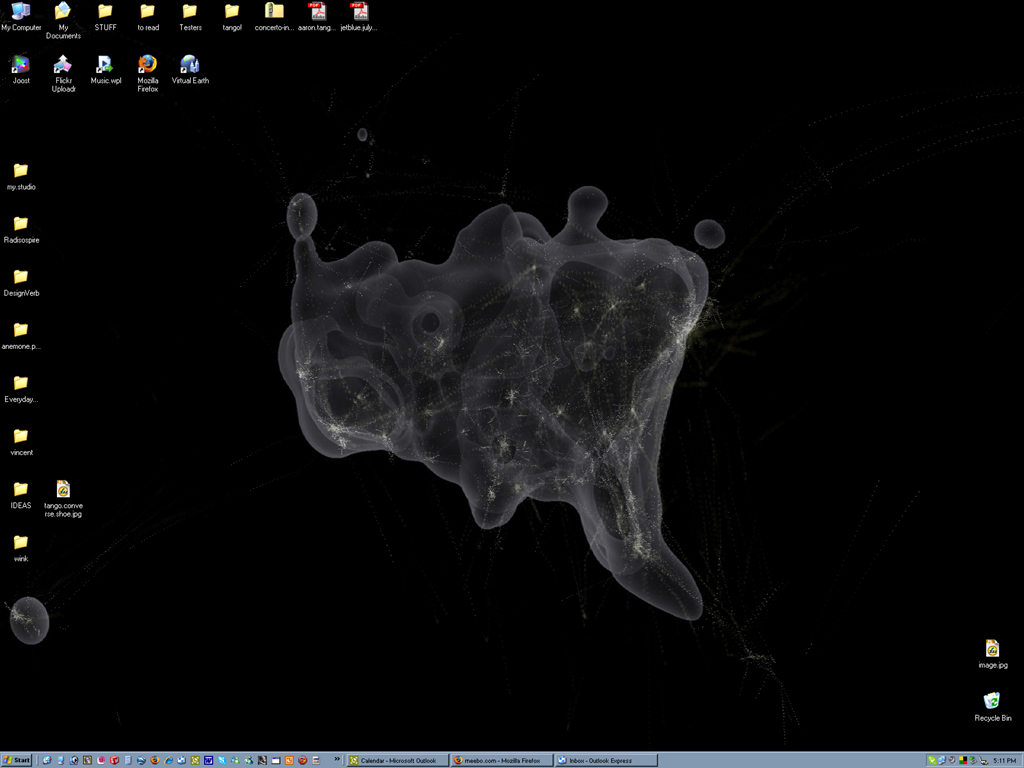The height and width of the screenshot is (768, 1024).
Task: Switch to meebo.com - Mozilla Firefox window
Action: pos(501,760)
